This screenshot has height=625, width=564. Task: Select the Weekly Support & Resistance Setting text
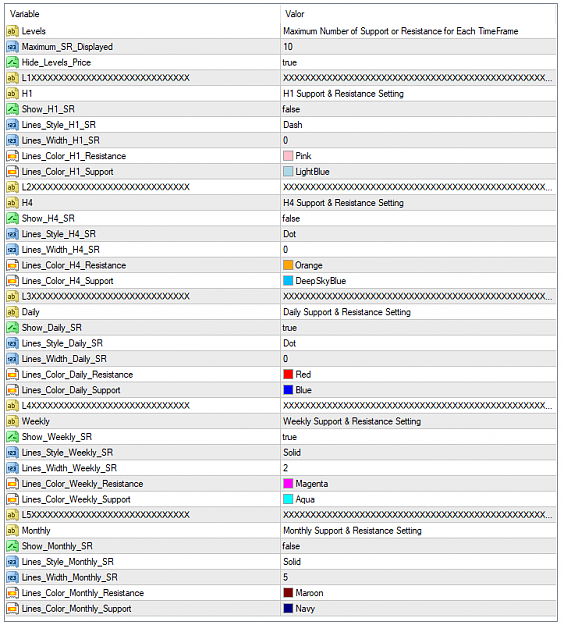pos(352,421)
